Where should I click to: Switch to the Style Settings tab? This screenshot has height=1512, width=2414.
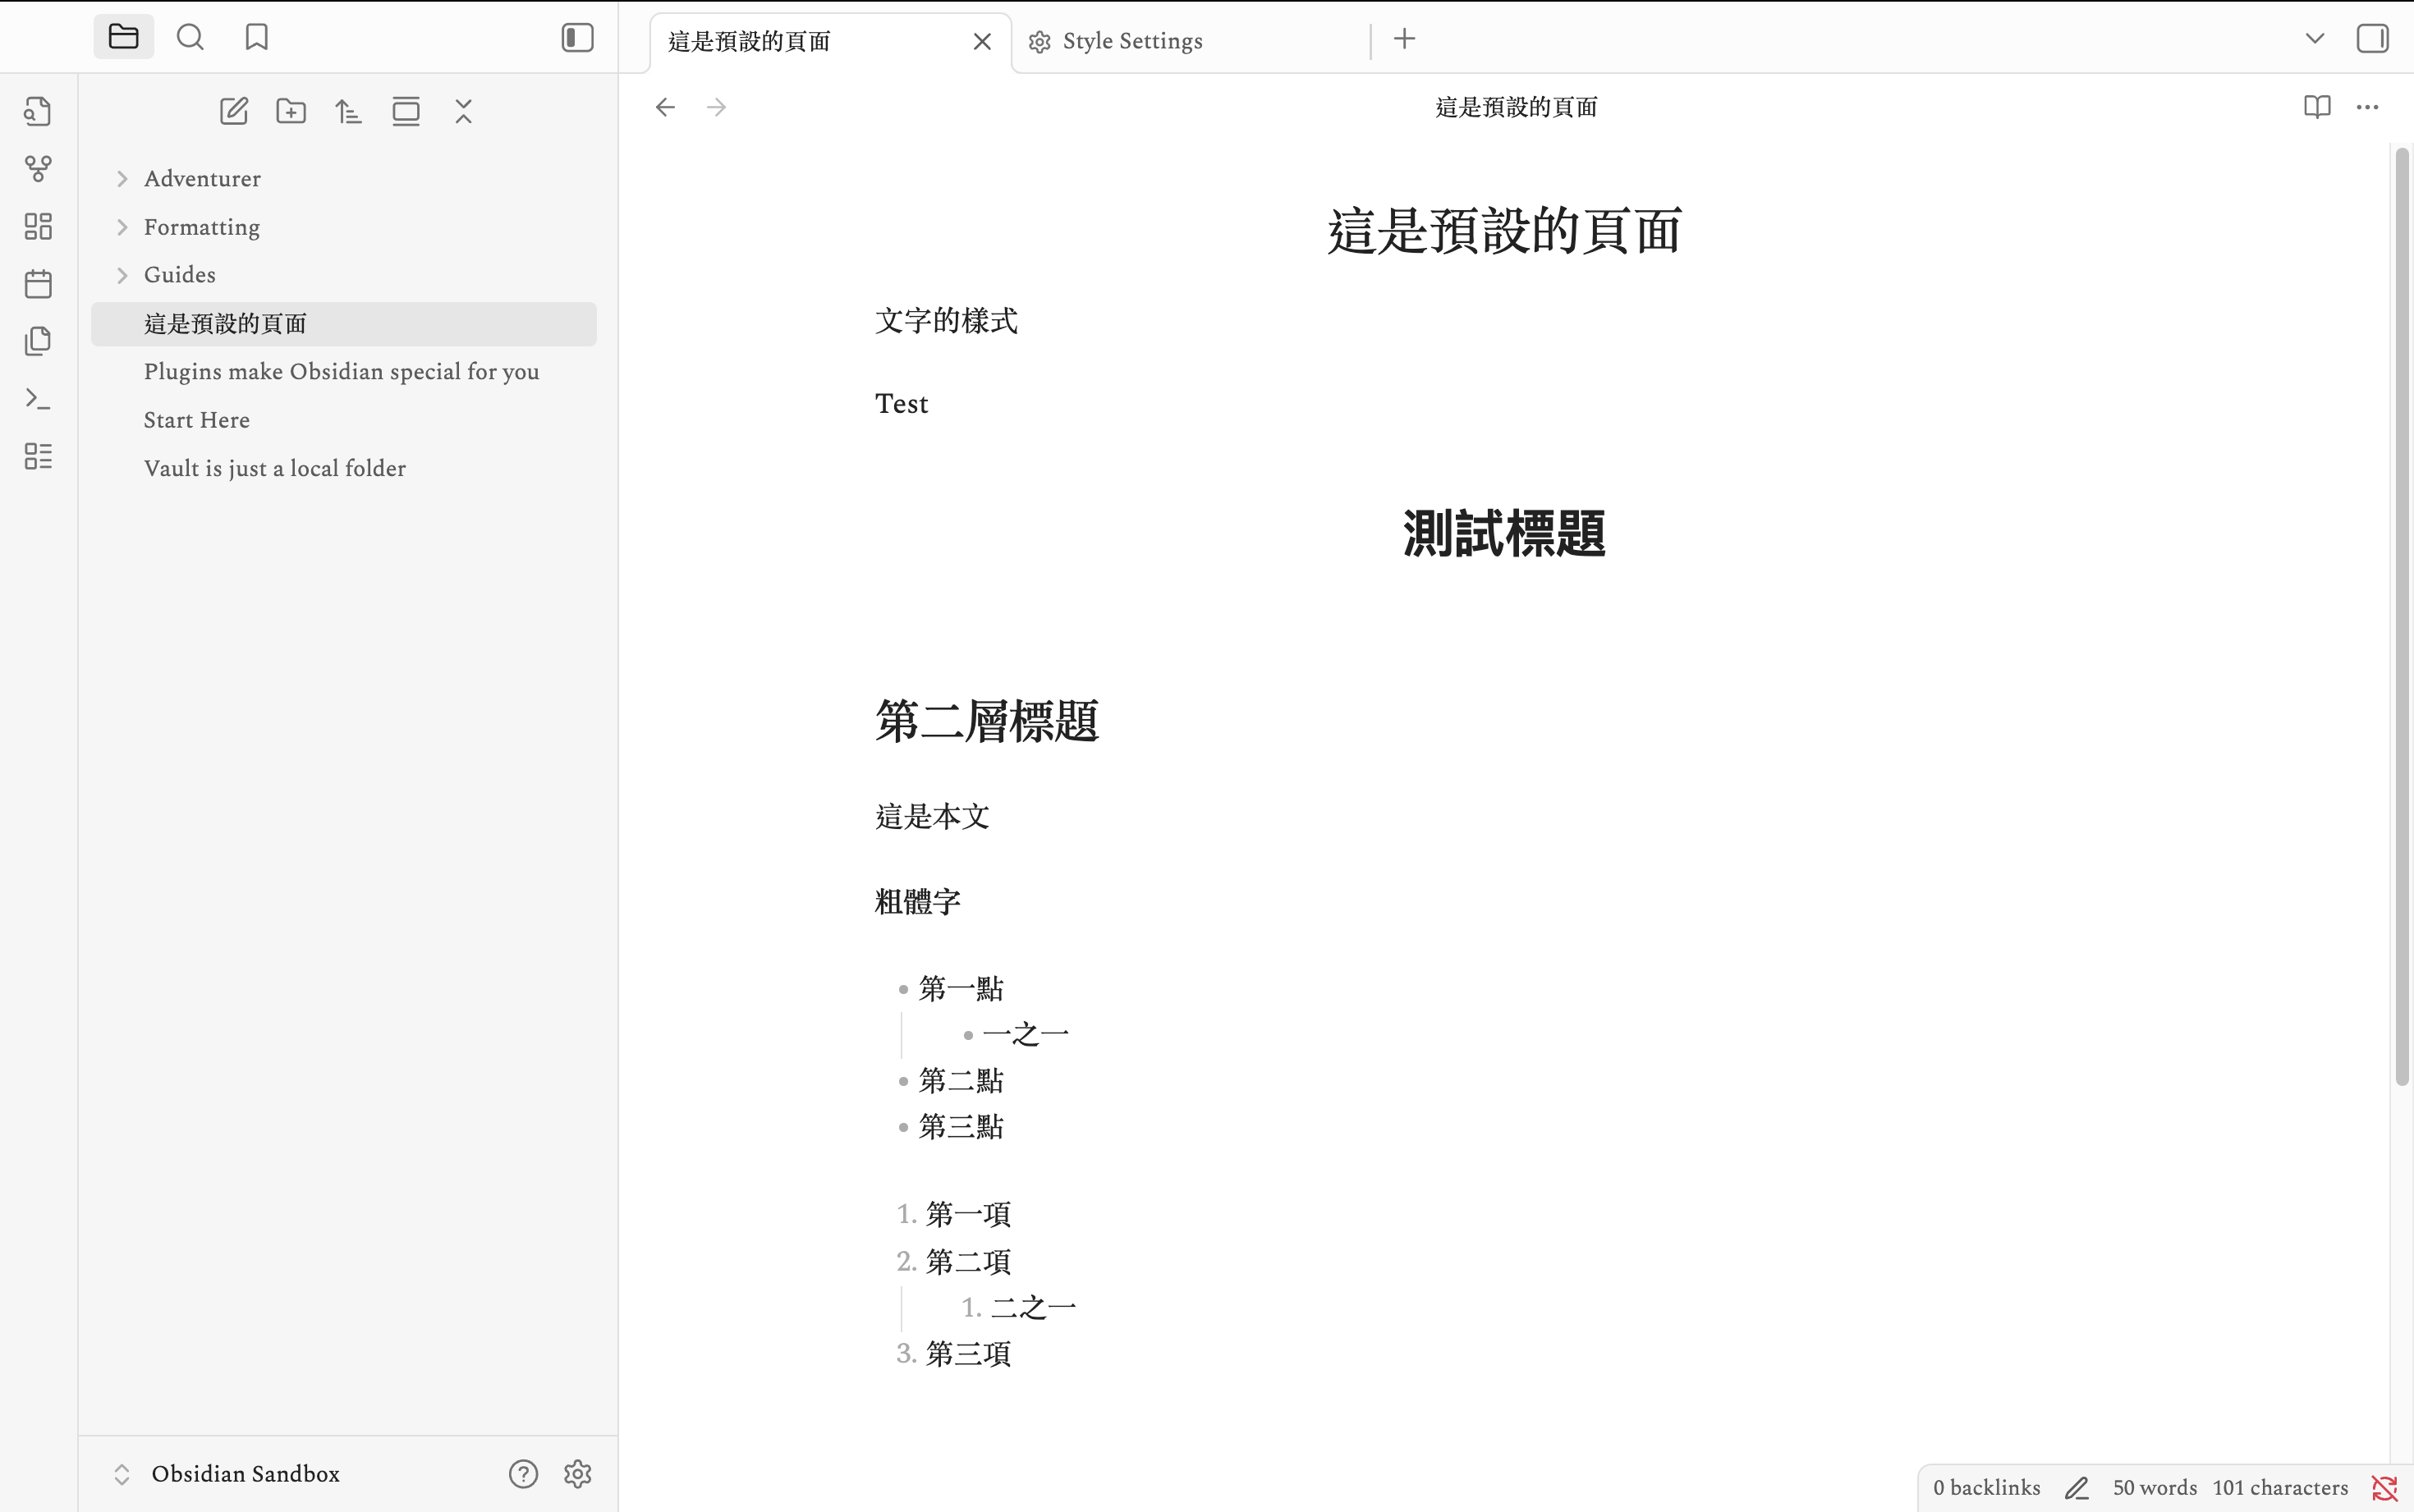pos(1131,41)
